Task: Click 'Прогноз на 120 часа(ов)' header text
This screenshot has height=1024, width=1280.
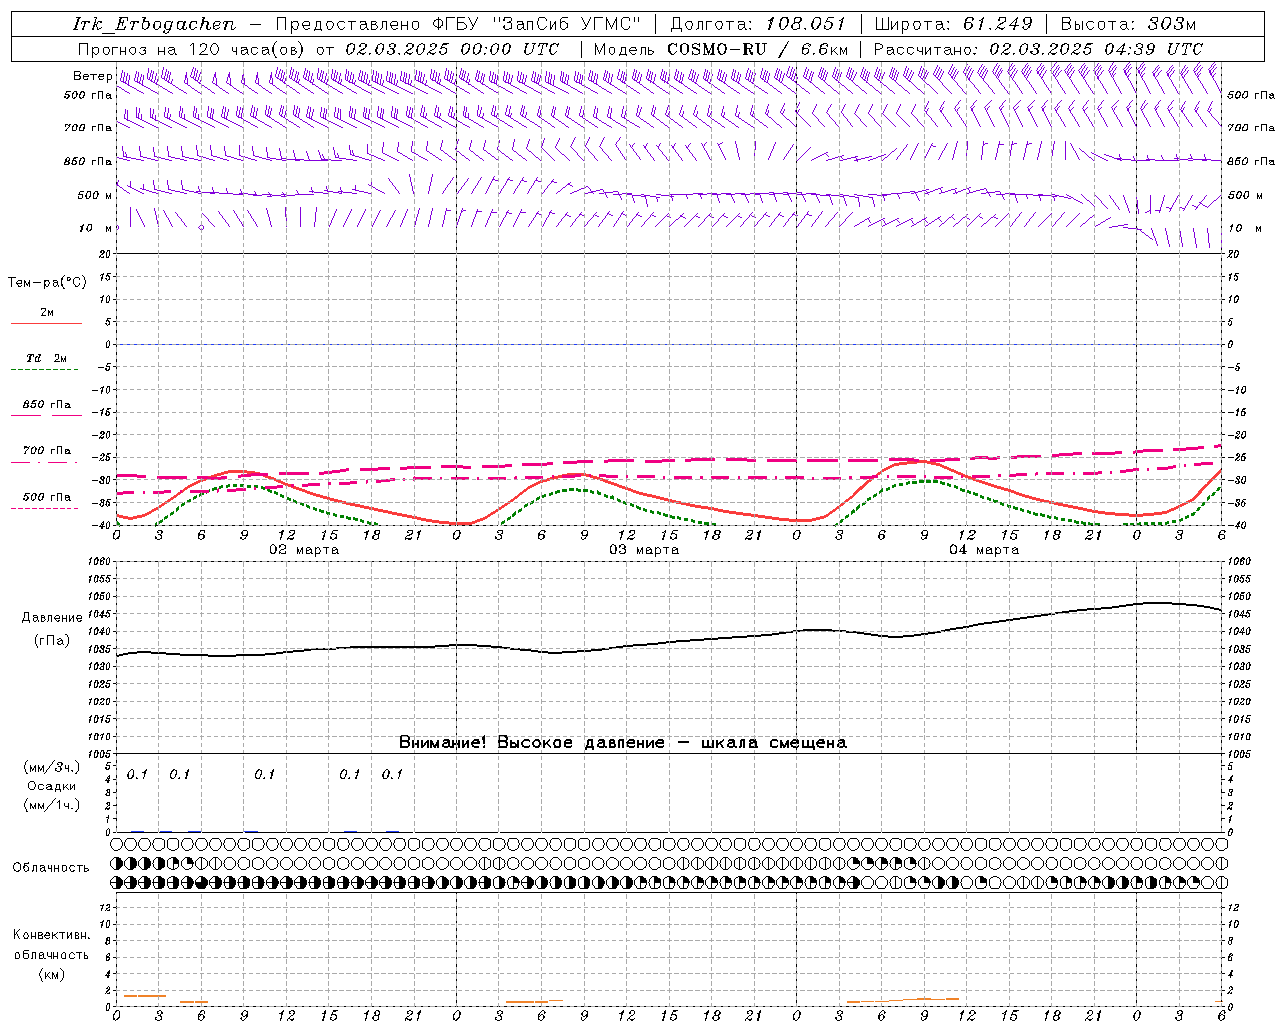Action: pos(192,49)
